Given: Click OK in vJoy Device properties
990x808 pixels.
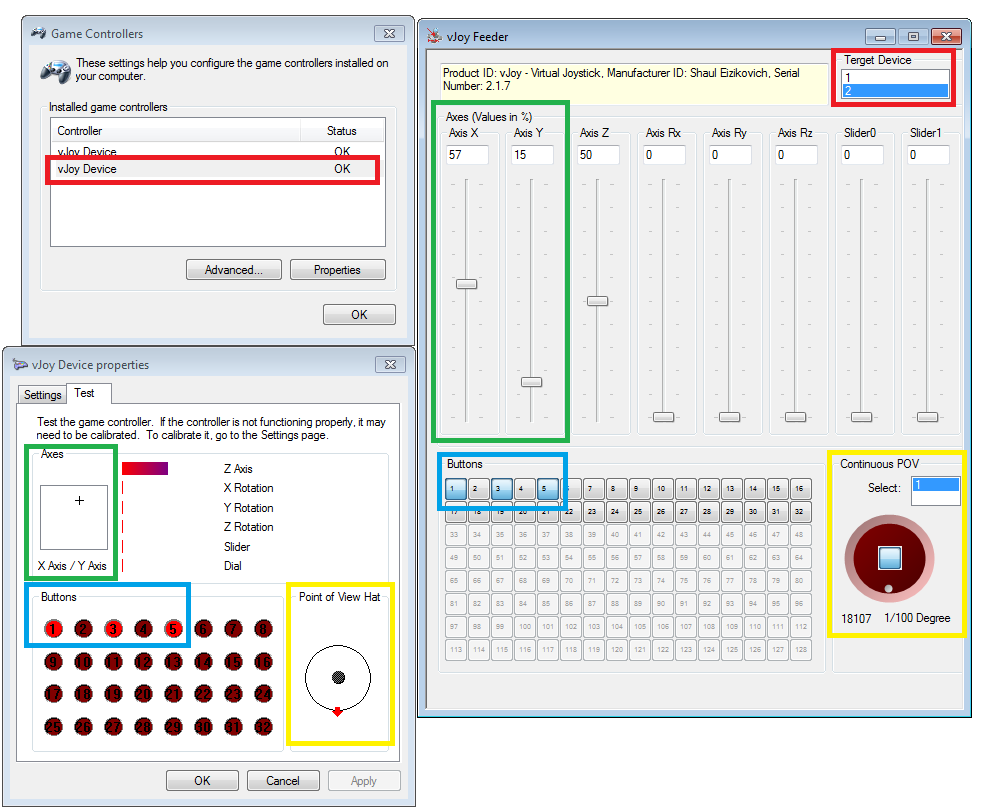Looking at the screenshot, I should (x=203, y=781).
